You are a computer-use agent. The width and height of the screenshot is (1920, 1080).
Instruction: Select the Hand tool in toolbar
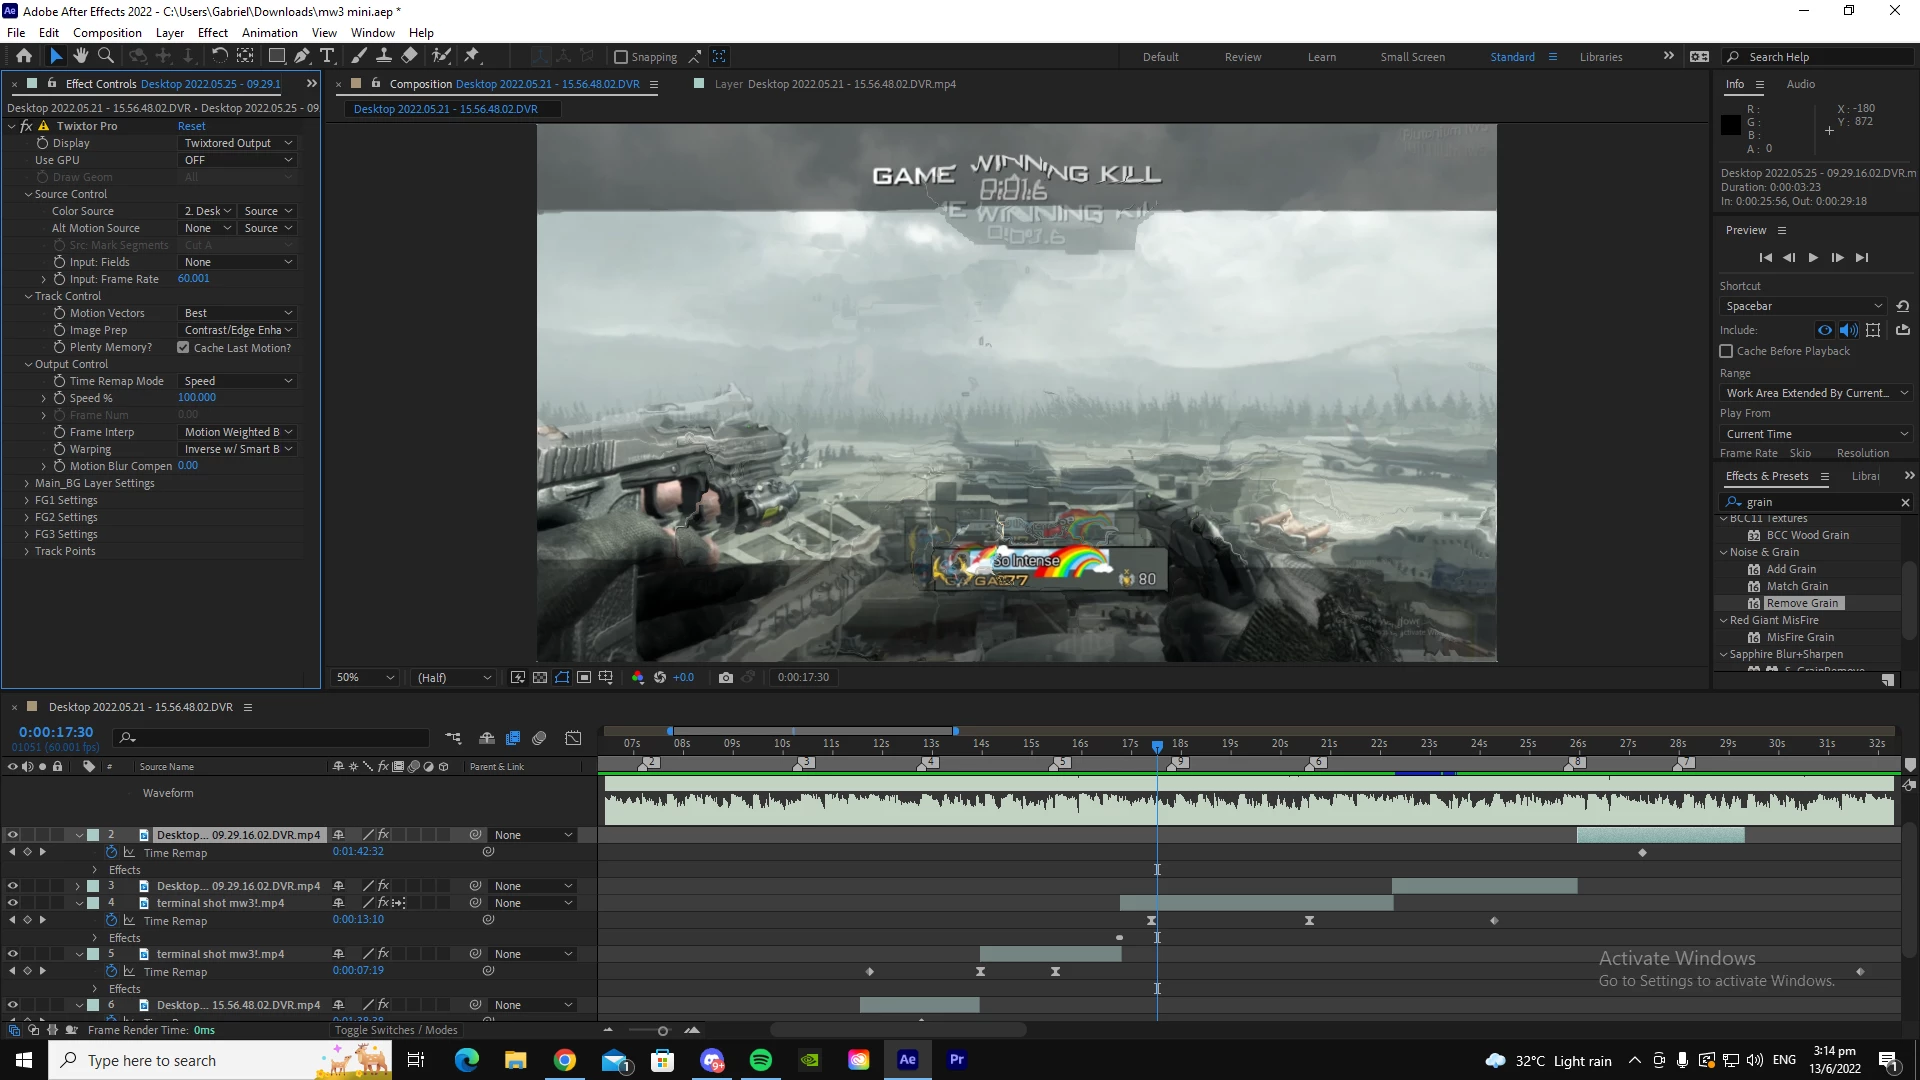click(x=81, y=56)
